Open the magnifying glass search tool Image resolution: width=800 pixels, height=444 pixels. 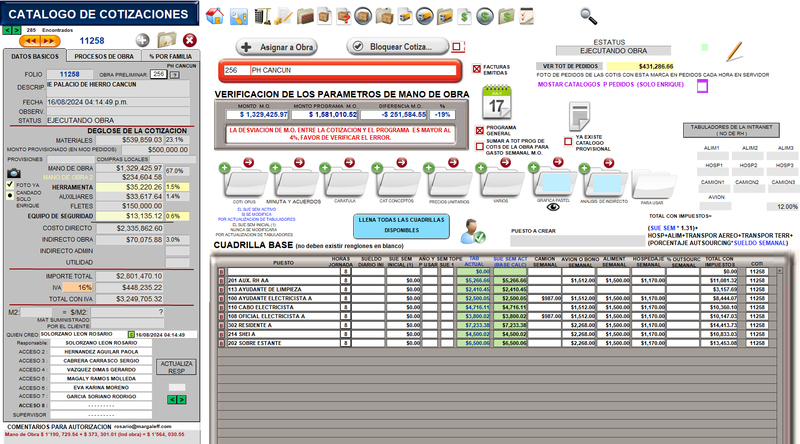[x=588, y=15]
